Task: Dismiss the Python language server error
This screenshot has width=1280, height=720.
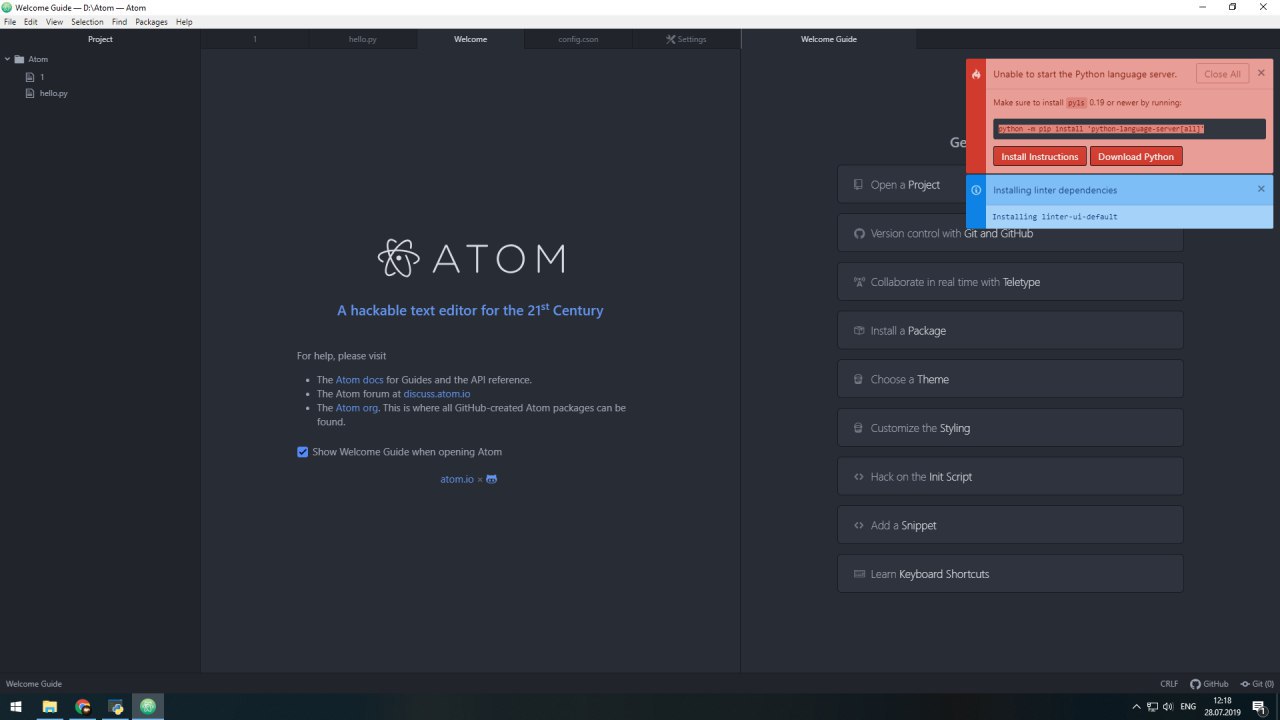Action: pos(1261,73)
